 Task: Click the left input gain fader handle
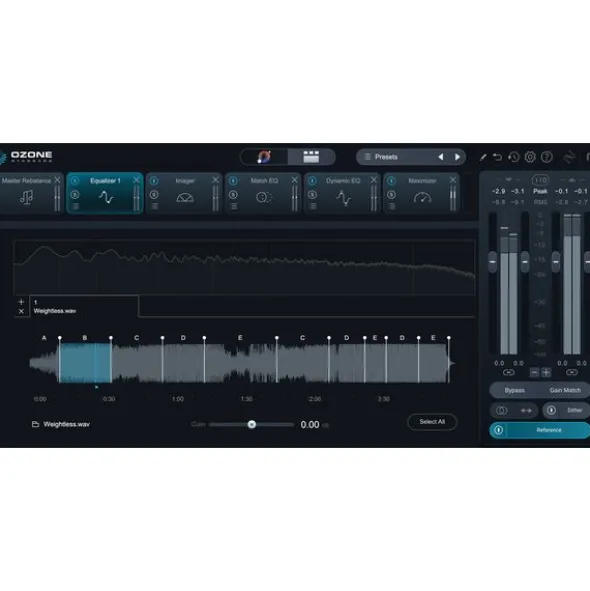tap(492, 262)
